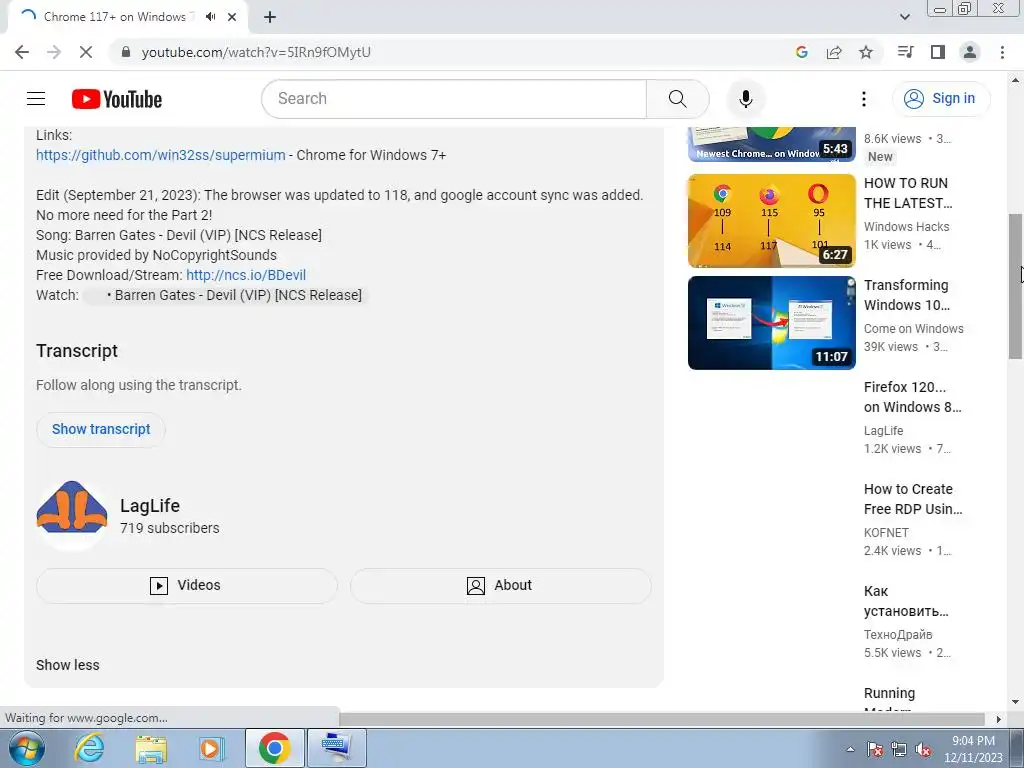This screenshot has width=1024, height=768.
Task: Open the YouTube hamburger guide menu
Action: [36, 99]
